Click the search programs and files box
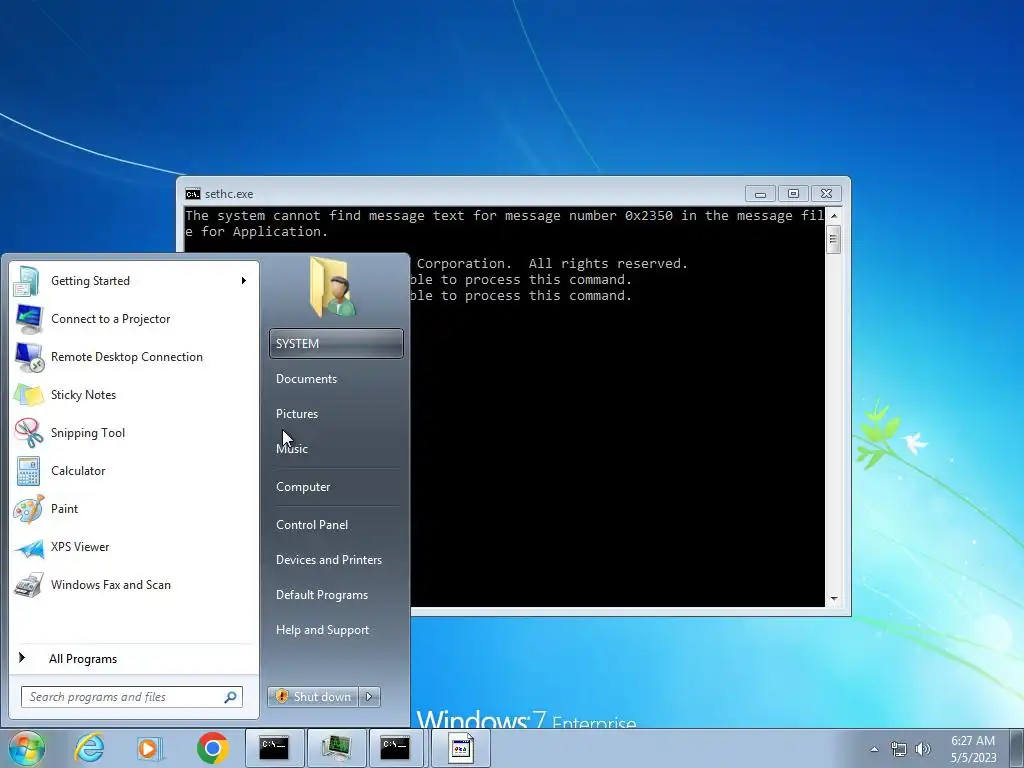 point(131,697)
